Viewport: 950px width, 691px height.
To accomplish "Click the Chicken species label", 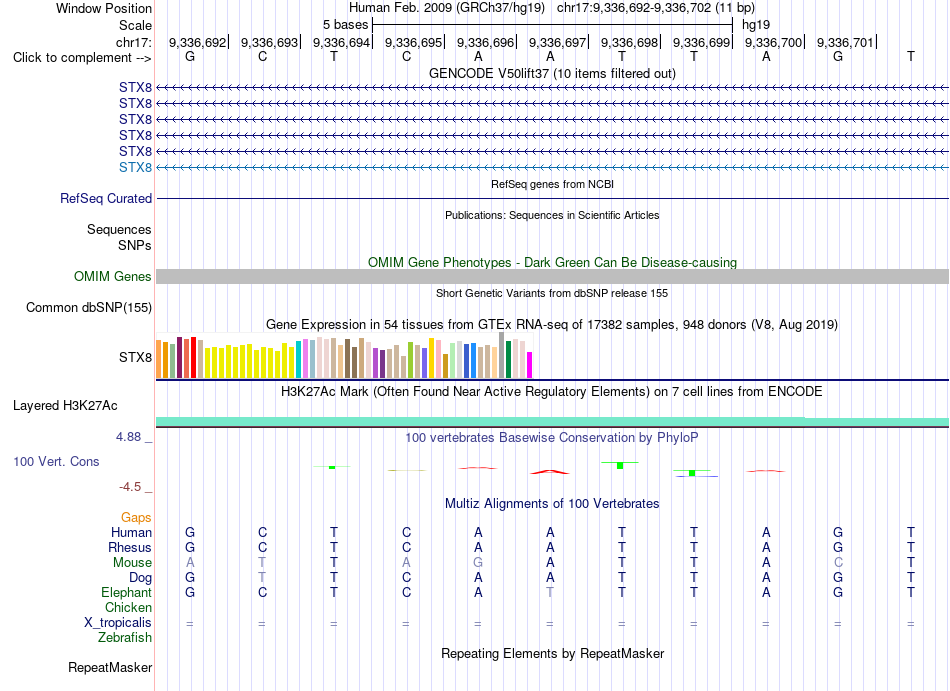I will [128, 607].
